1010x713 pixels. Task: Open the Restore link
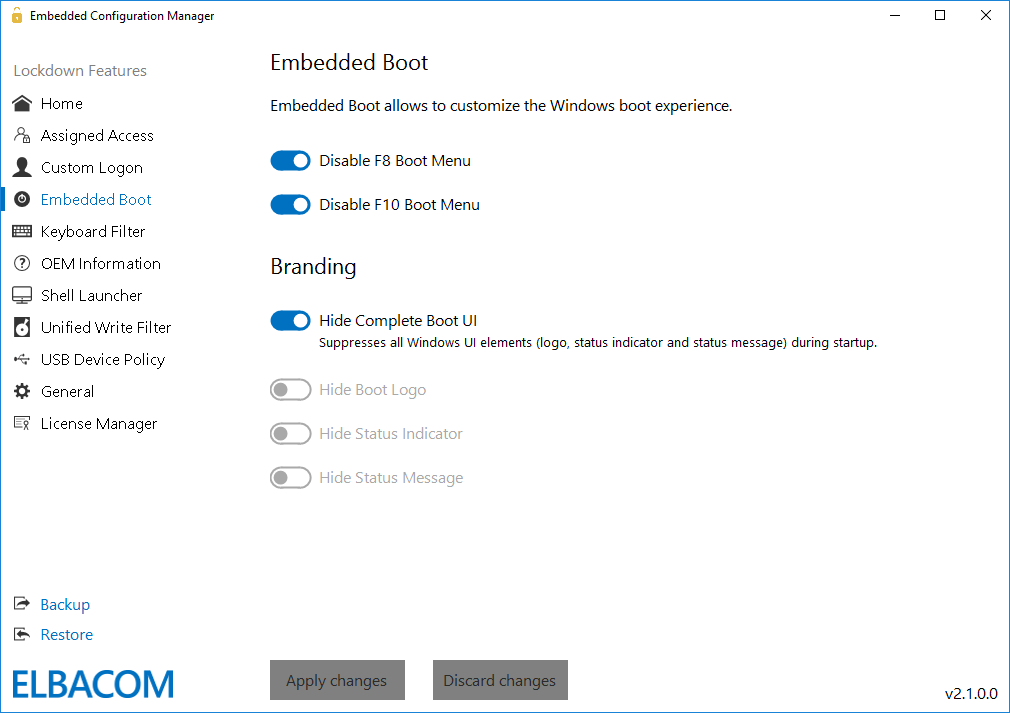pyautogui.click(x=66, y=634)
